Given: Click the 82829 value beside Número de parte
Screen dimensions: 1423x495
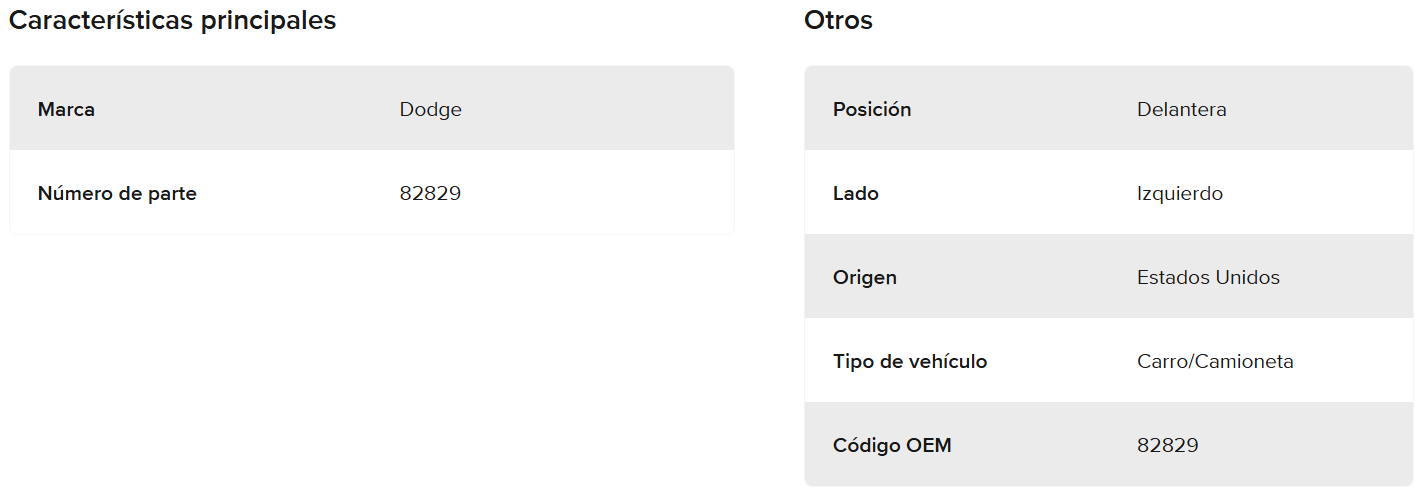Looking at the screenshot, I should 430,193.
